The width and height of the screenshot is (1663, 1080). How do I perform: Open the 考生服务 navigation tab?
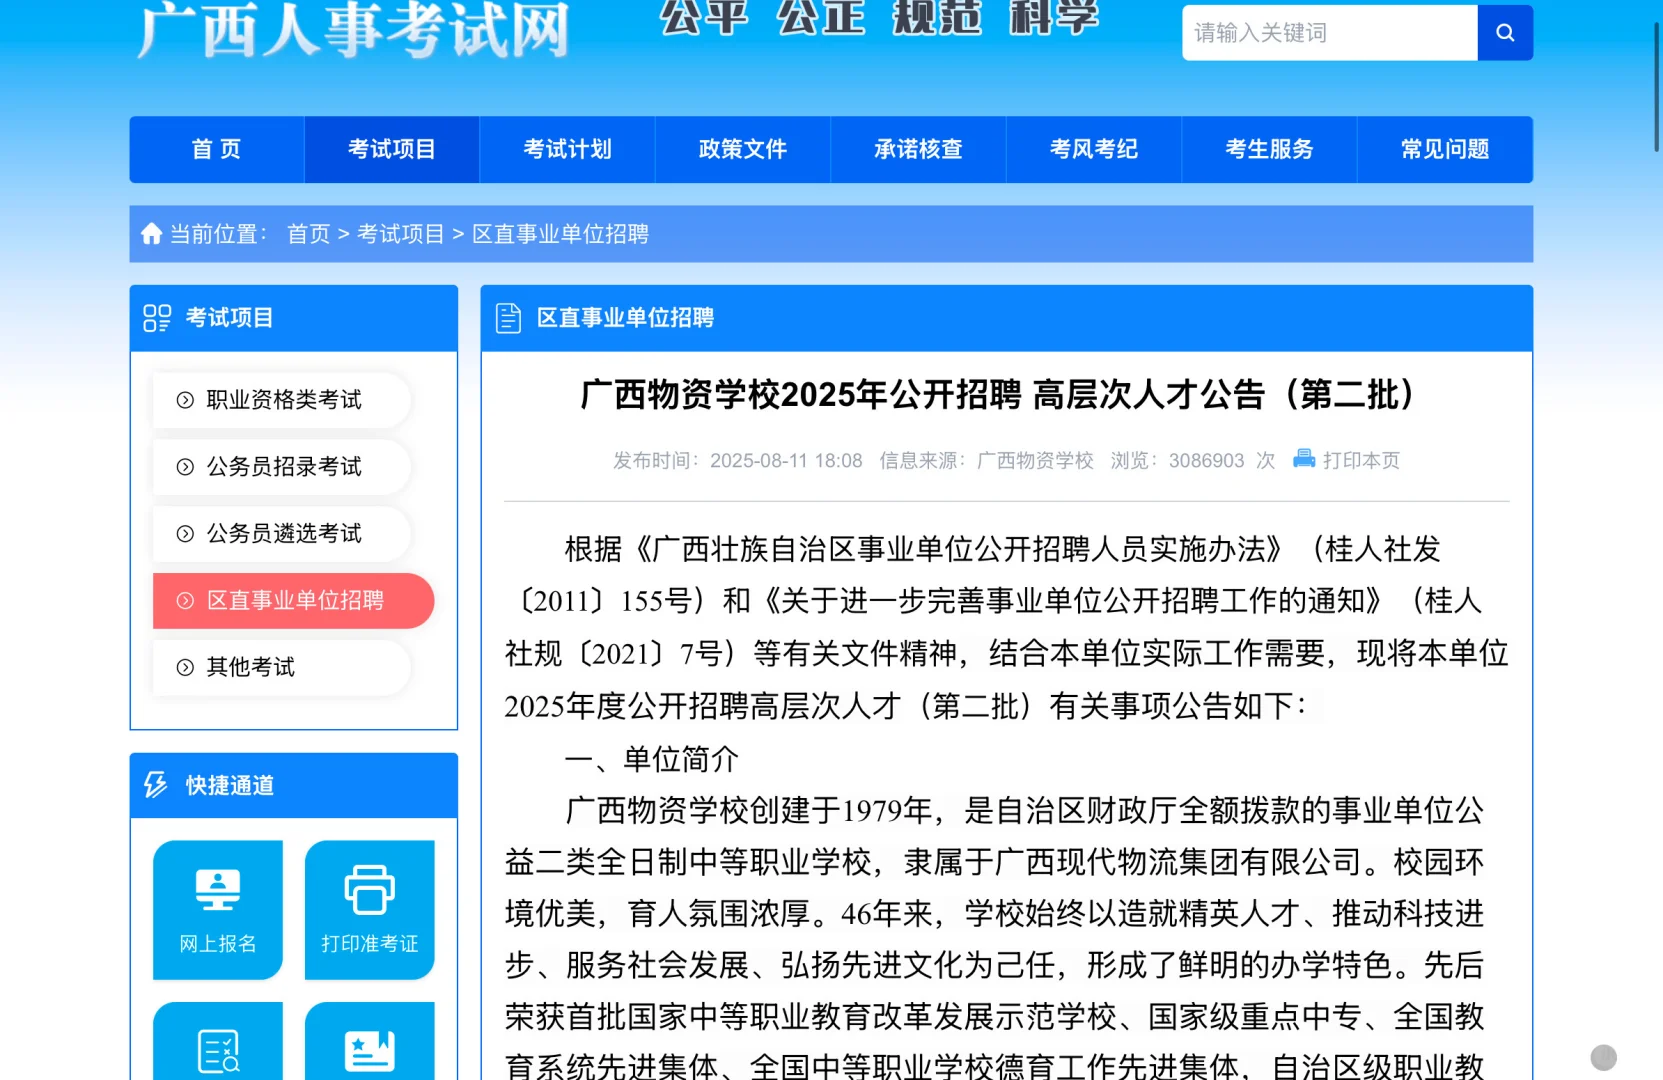[1270, 149]
